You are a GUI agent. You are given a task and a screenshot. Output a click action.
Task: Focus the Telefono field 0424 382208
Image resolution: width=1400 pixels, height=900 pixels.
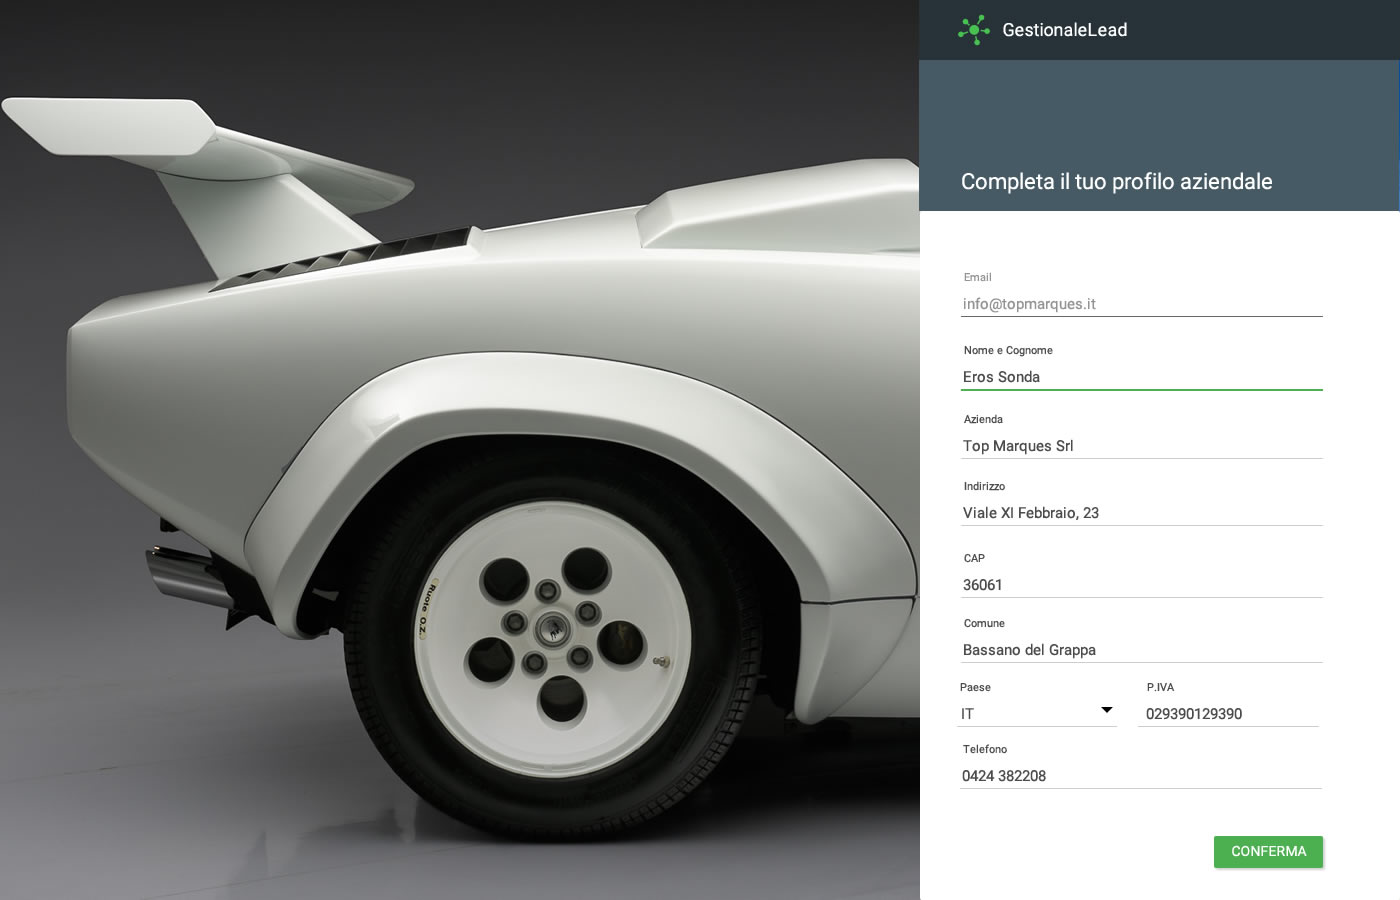click(1141, 776)
